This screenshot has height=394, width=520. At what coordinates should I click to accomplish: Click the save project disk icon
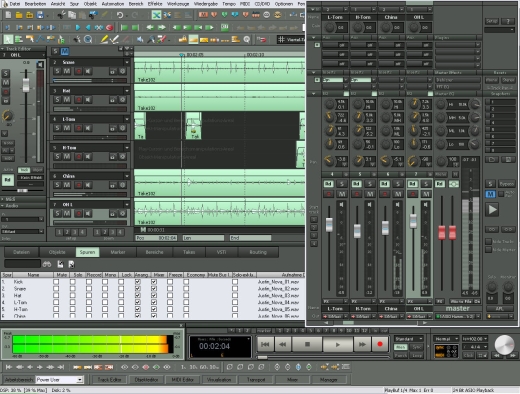pyautogui.click(x=40, y=15)
